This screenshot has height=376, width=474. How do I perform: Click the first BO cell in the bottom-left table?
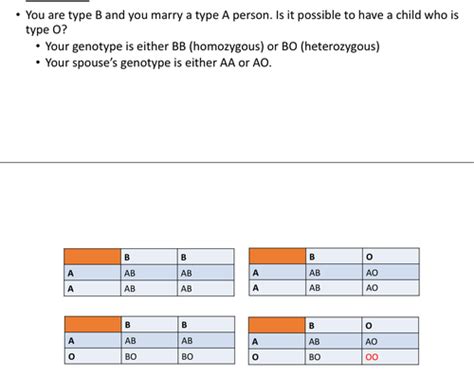149,356
